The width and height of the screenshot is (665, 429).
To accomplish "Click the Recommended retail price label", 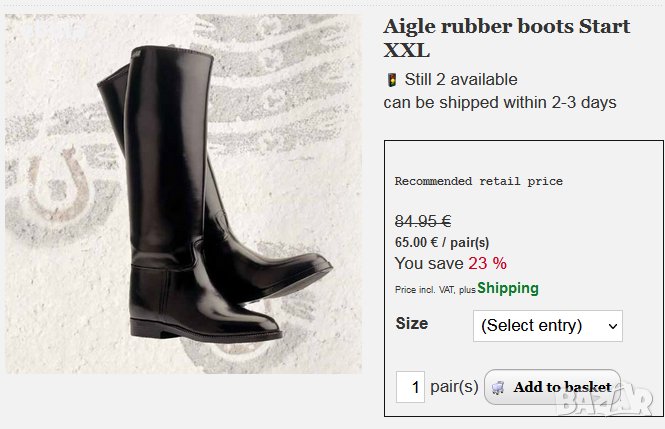I will 478,181.
